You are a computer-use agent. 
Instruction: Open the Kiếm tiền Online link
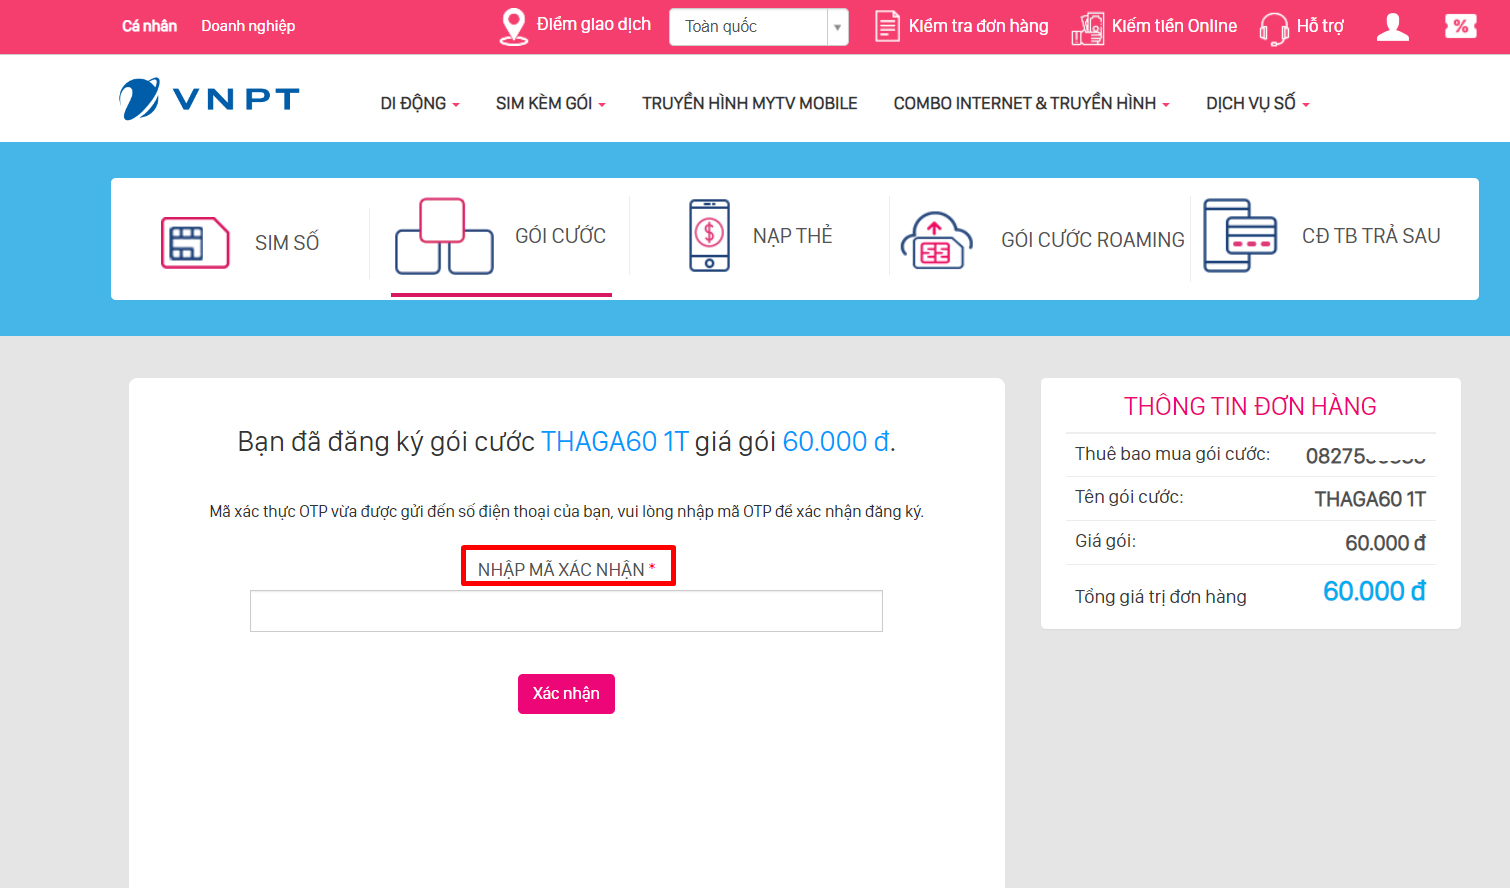1174,26
